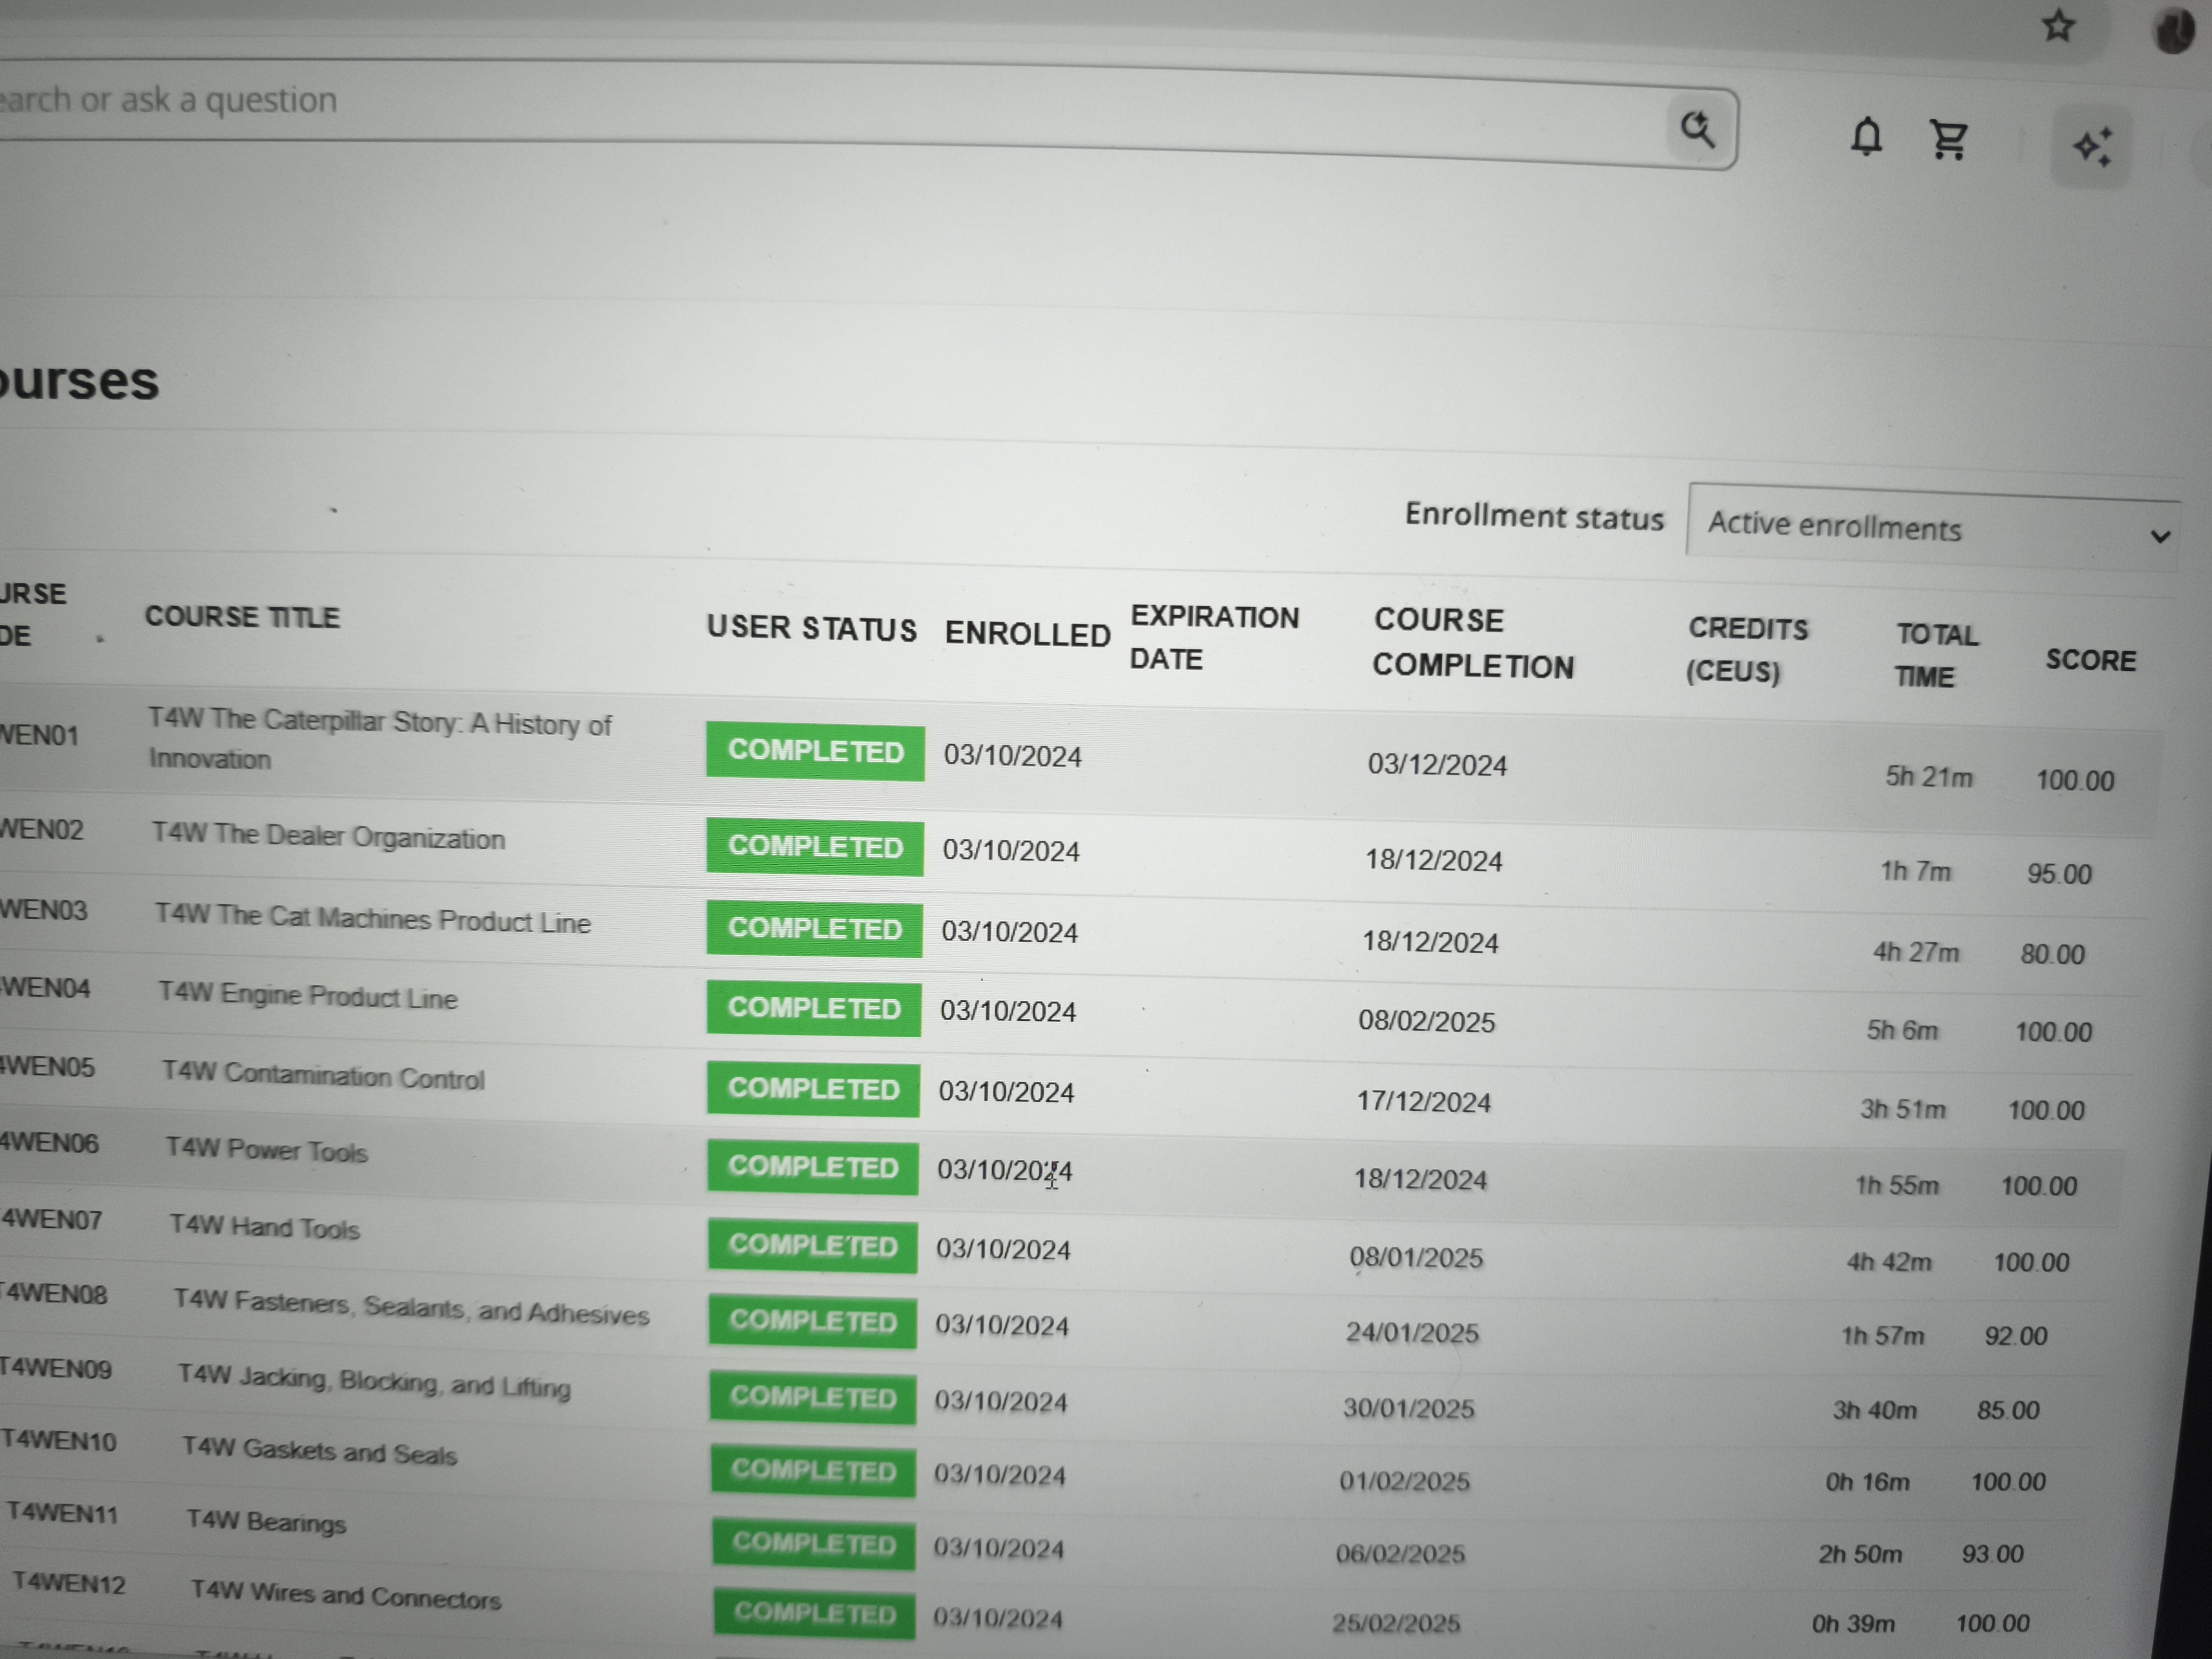This screenshot has height=1659, width=2212.
Task: Click COMPLETED badge for The Dealer Organization
Action: click(815, 846)
